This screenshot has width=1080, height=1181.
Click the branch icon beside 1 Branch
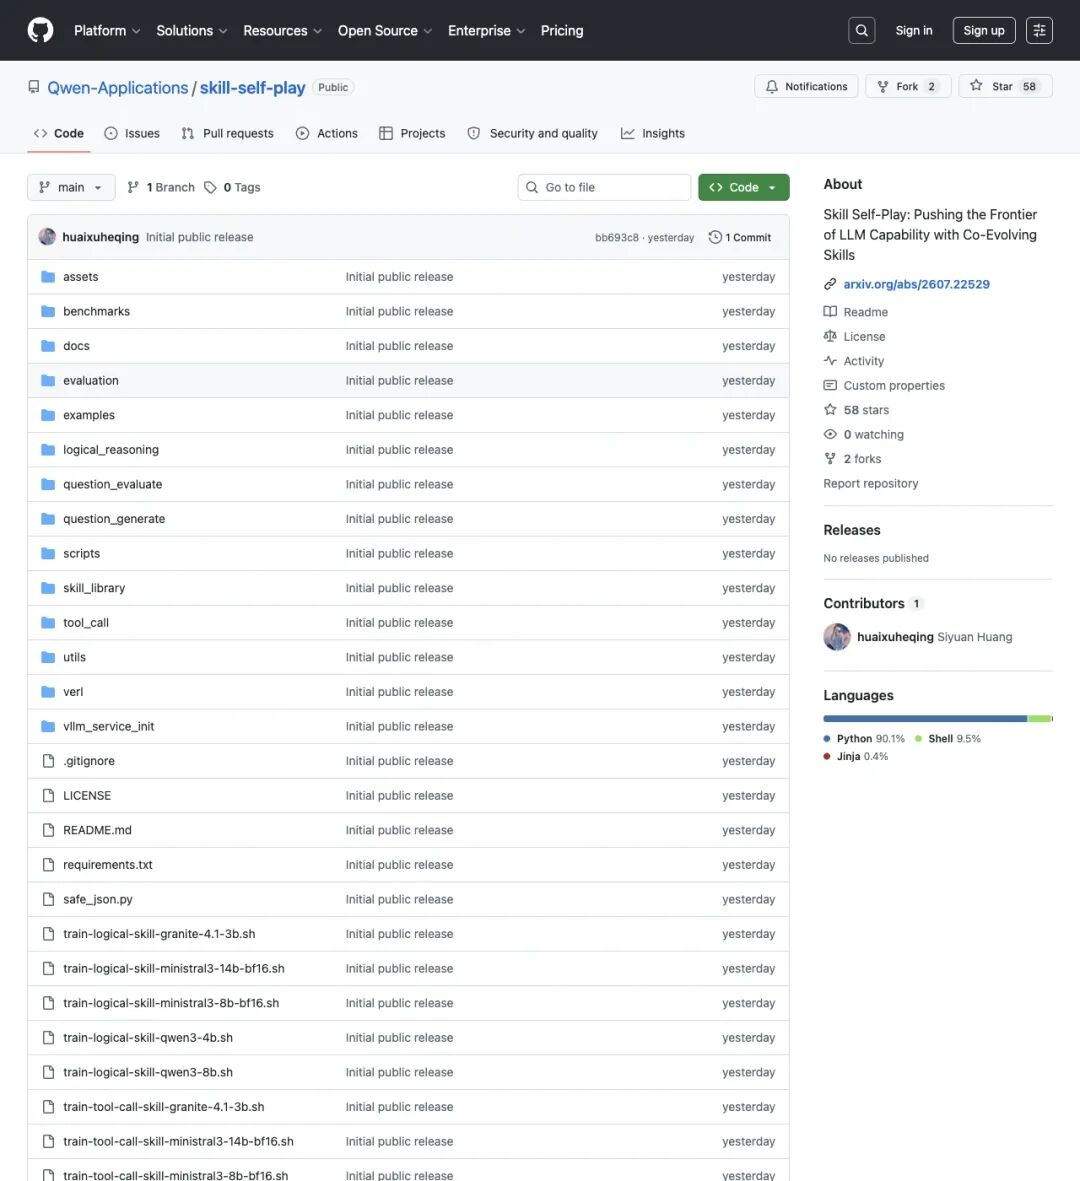click(x=133, y=187)
